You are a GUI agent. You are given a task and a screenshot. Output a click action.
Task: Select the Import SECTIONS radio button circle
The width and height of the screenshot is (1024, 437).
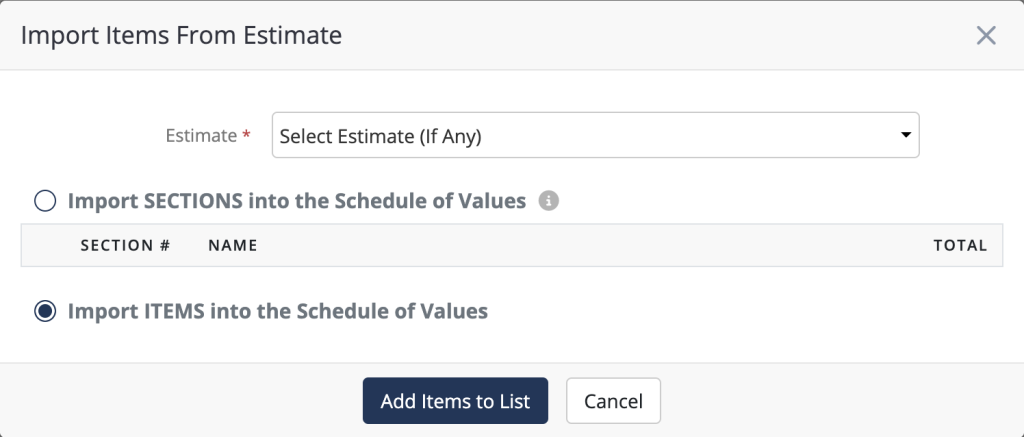pyautogui.click(x=45, y=201)
